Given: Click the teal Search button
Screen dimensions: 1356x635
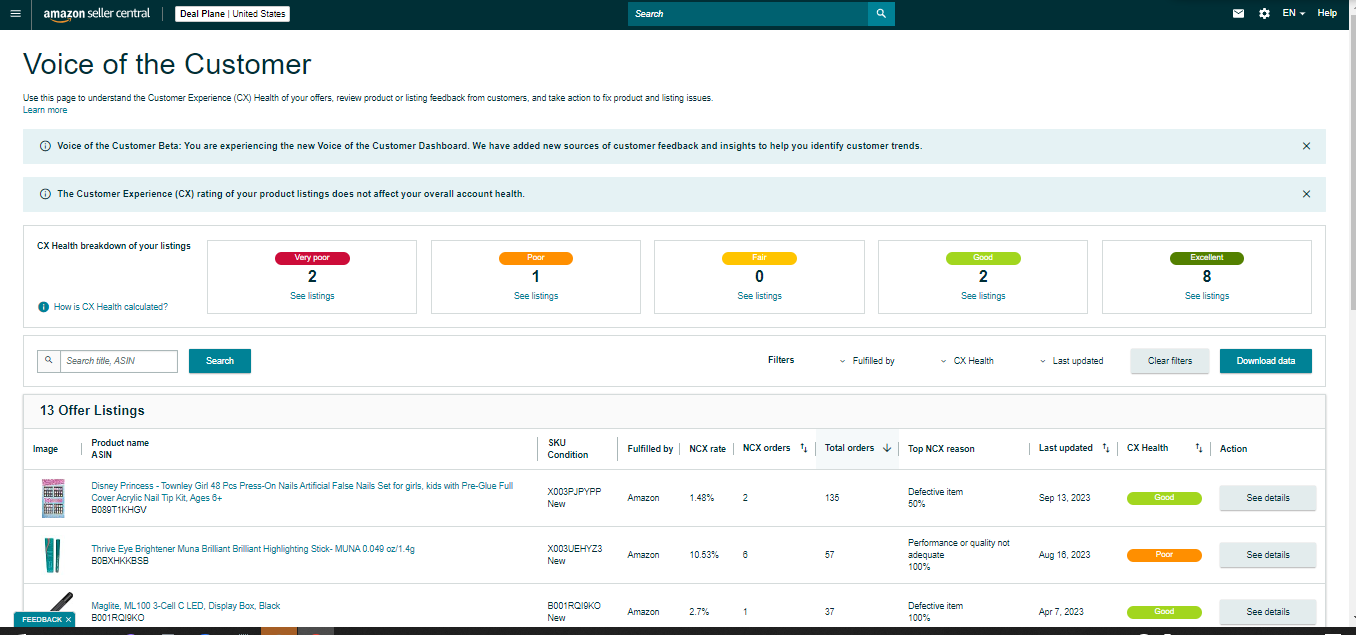Looking at the screenshot, I should [220, 361].
